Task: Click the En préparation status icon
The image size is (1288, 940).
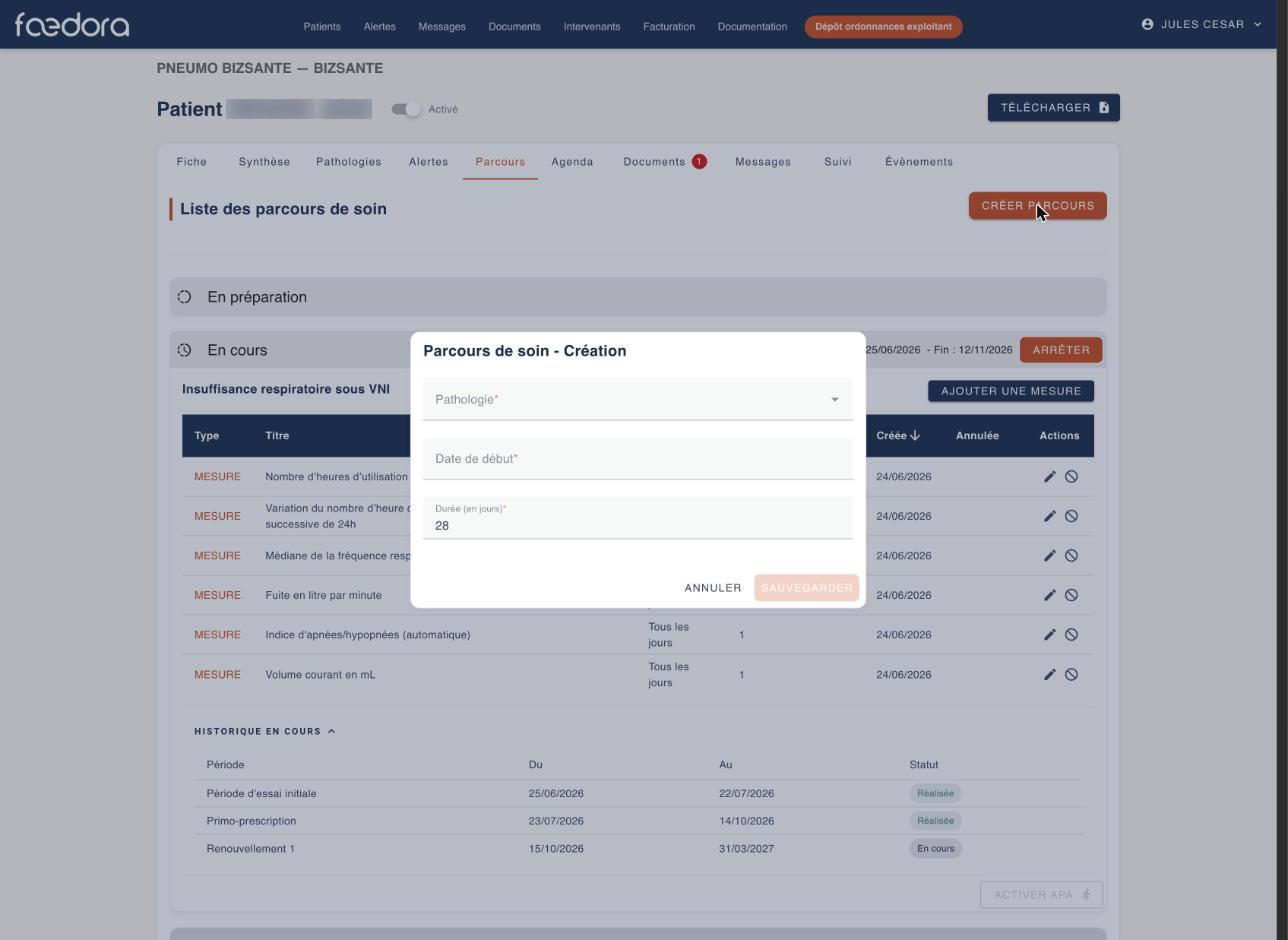Action: (x=184, y=297)
